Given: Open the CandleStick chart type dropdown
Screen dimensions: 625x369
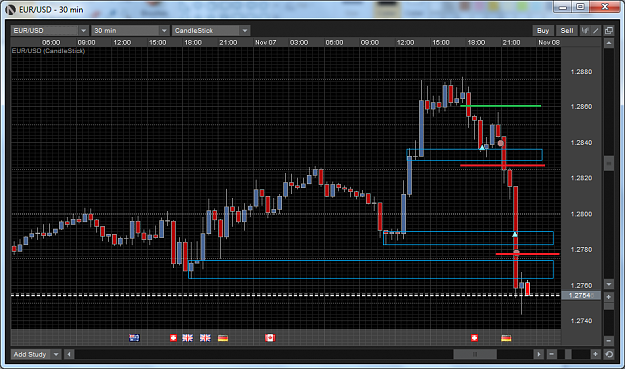Looking at the screenshot, I should 211,31.
